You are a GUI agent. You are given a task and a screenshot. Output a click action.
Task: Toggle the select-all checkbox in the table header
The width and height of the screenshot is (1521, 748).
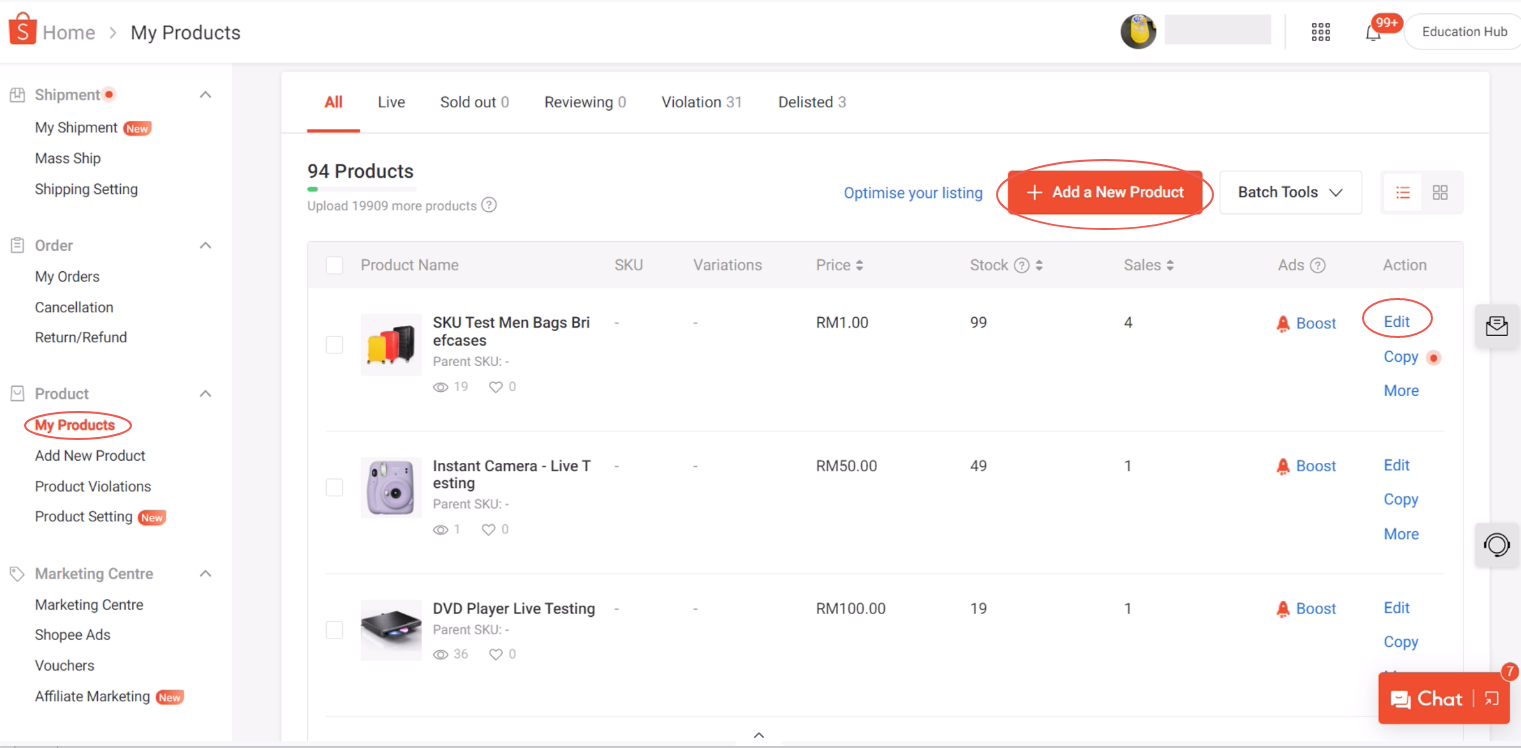point(334,265)
